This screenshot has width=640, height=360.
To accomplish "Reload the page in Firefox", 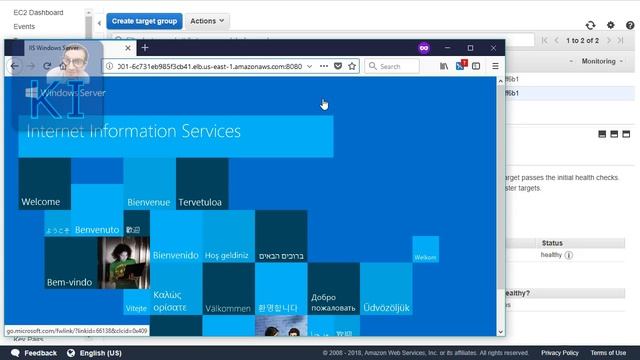I will click(47, 66).
